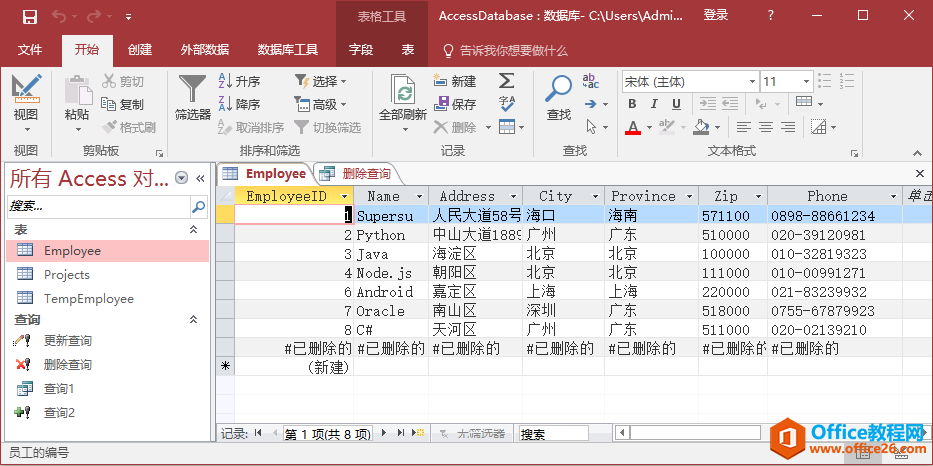Click search magnifier in navigation pane

198,207
